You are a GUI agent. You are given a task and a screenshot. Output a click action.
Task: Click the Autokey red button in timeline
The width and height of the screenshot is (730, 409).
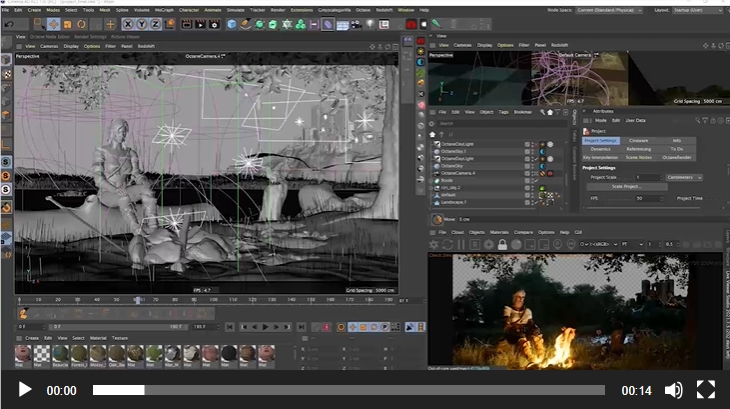326,327
